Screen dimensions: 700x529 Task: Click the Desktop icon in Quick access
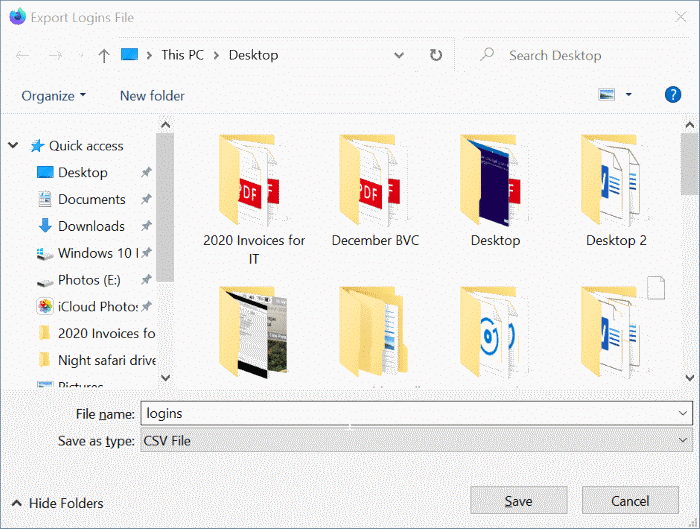pos(45,172)
